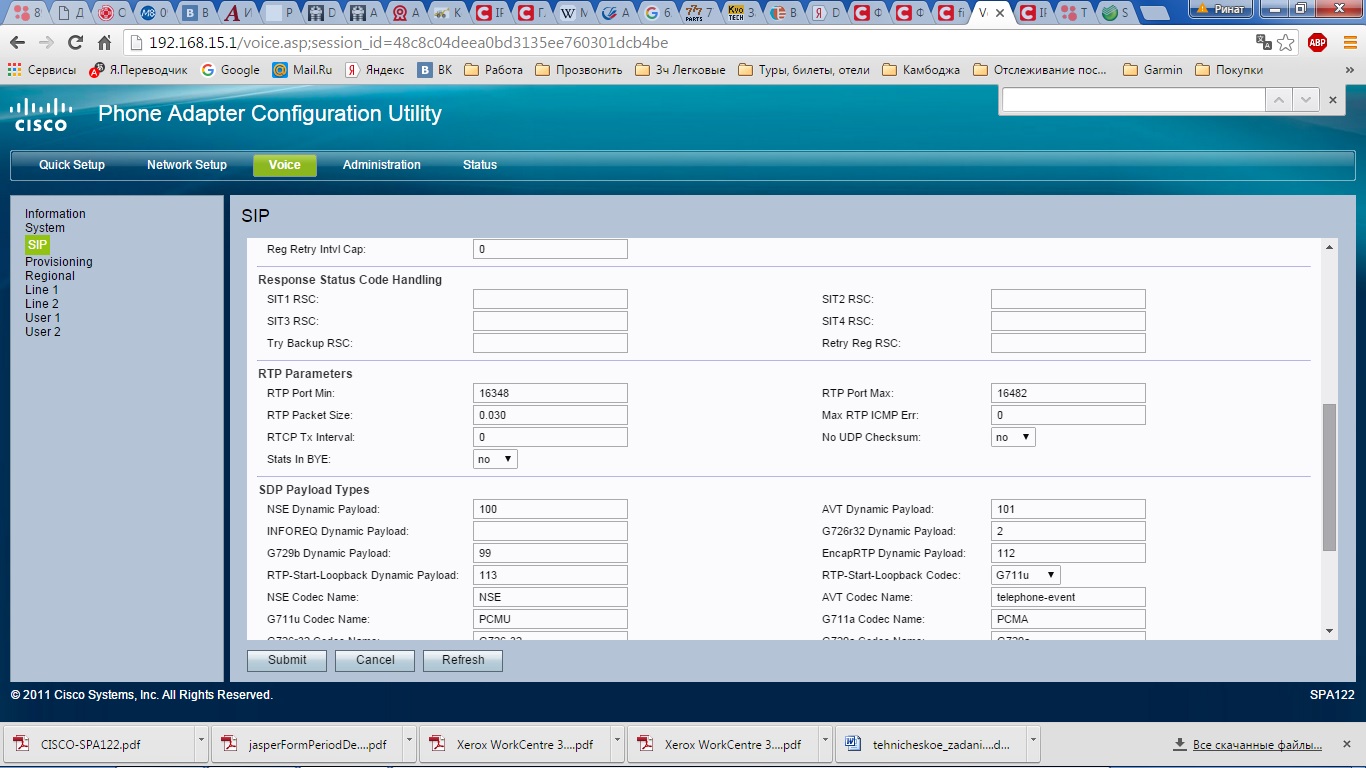Image resolution: width=1366 pixels, height=768 pixels.
Task: Click the Retry Reg RSC input field
Action: (x=1068, y=343)
